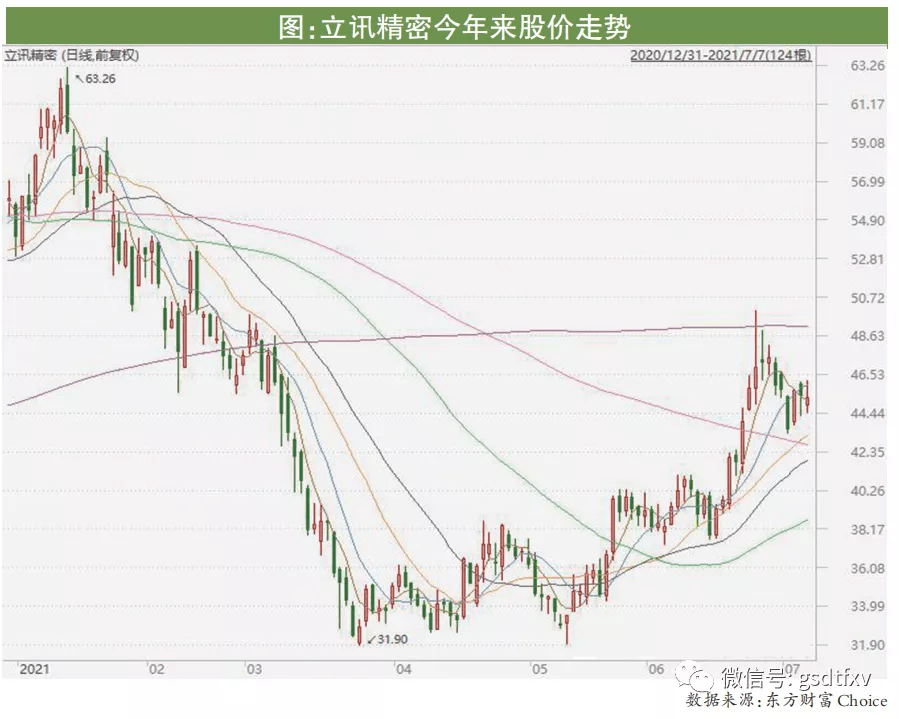Click the 54.90 price axis label

pyautogui.click(x=867, y=221)
